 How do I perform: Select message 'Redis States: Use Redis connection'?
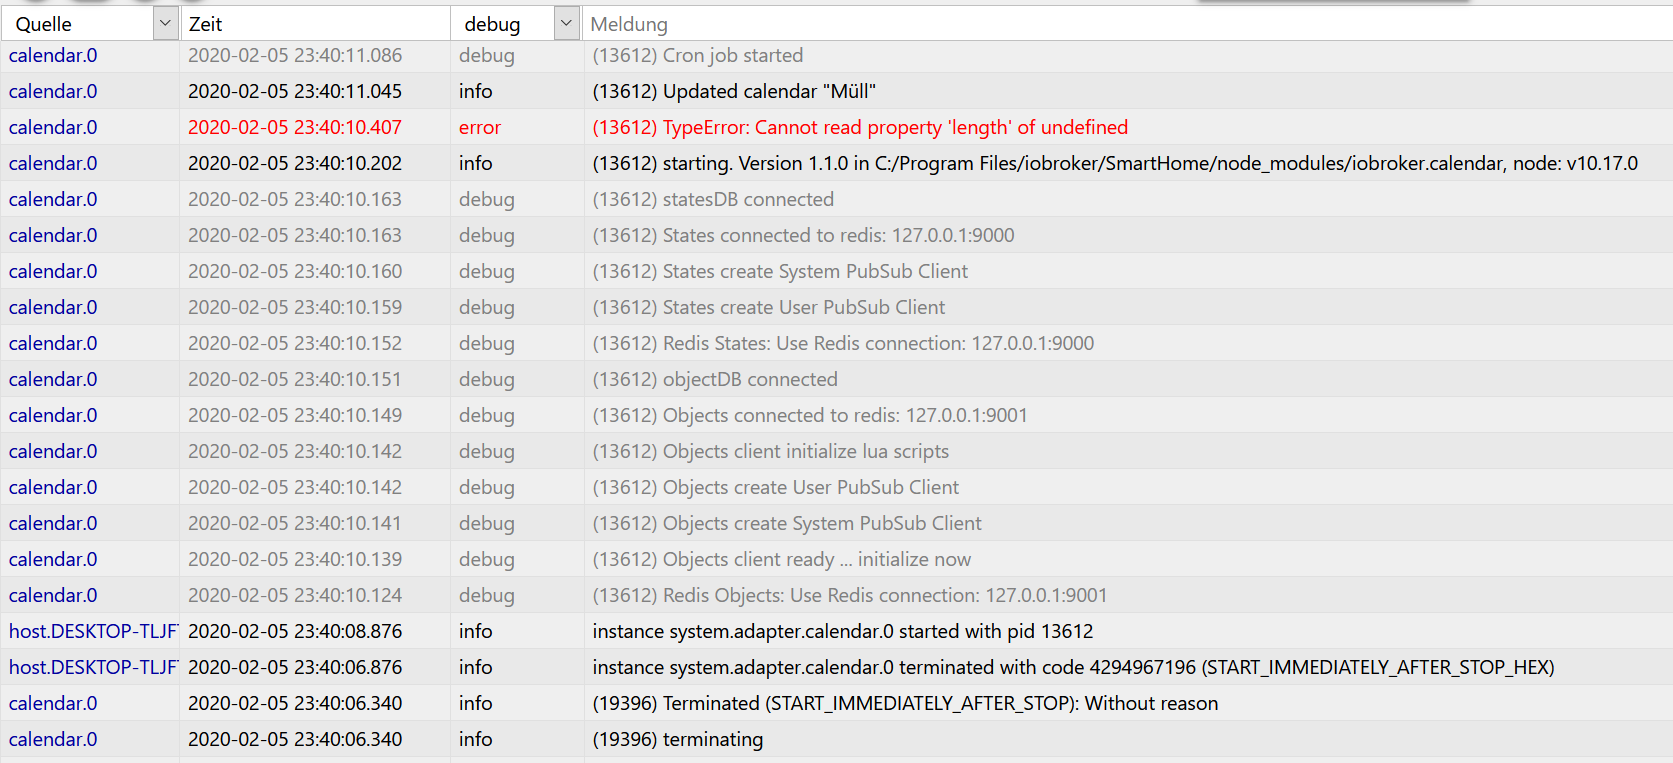click(x=843, y=343)
